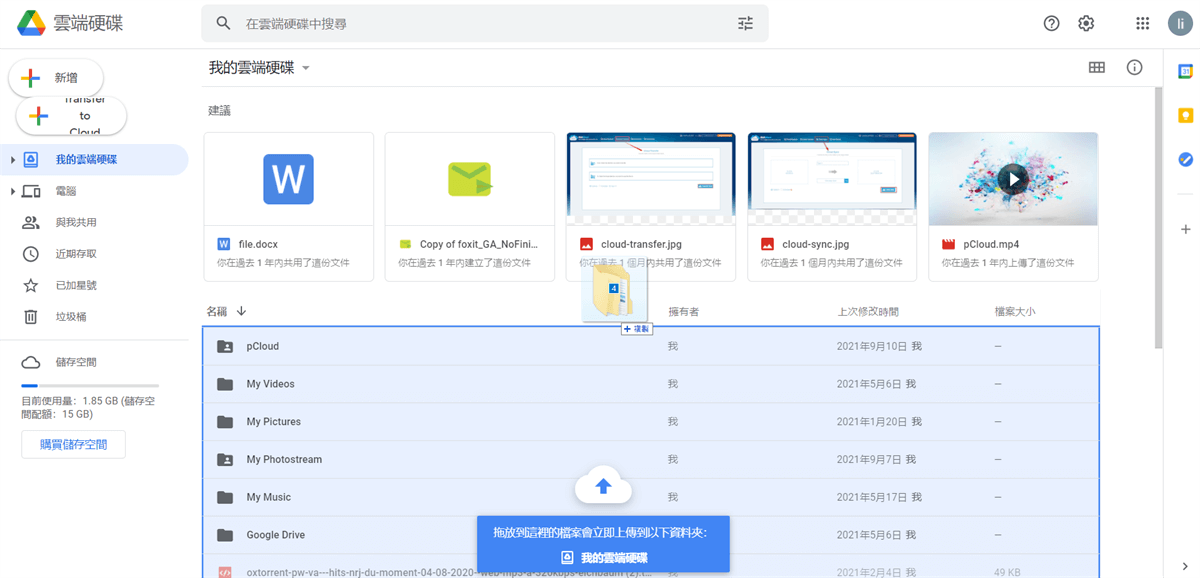Open Settings gear icon
This screenshot has height=578, width=1200.
coord(1086,23)
